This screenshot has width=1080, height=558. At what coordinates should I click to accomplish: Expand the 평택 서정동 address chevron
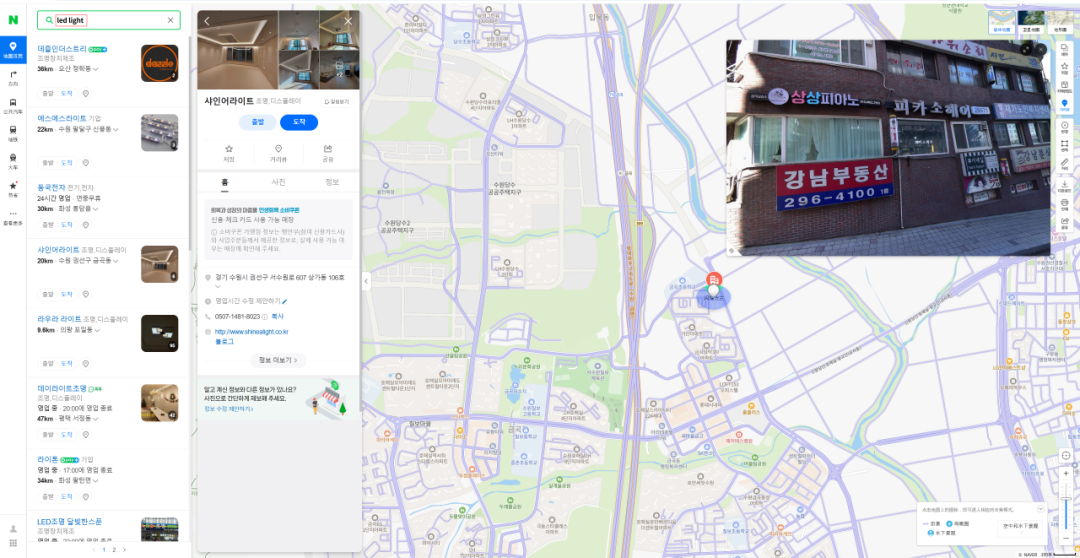coord(96,418)
